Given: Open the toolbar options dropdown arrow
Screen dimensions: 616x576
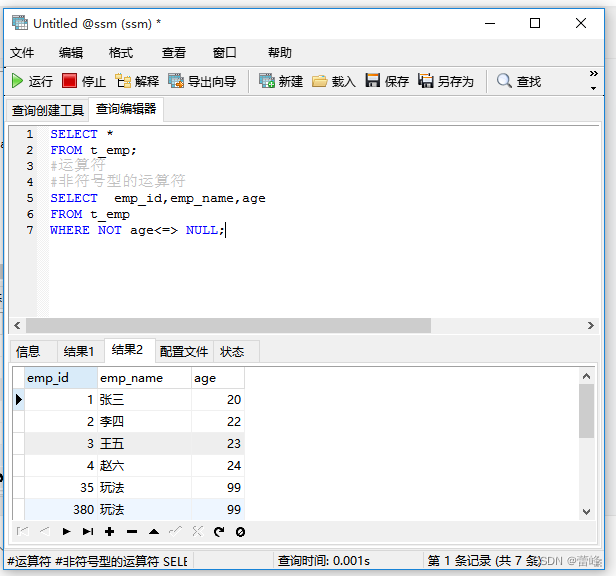Looking at the screenshot, I should 594,88.
